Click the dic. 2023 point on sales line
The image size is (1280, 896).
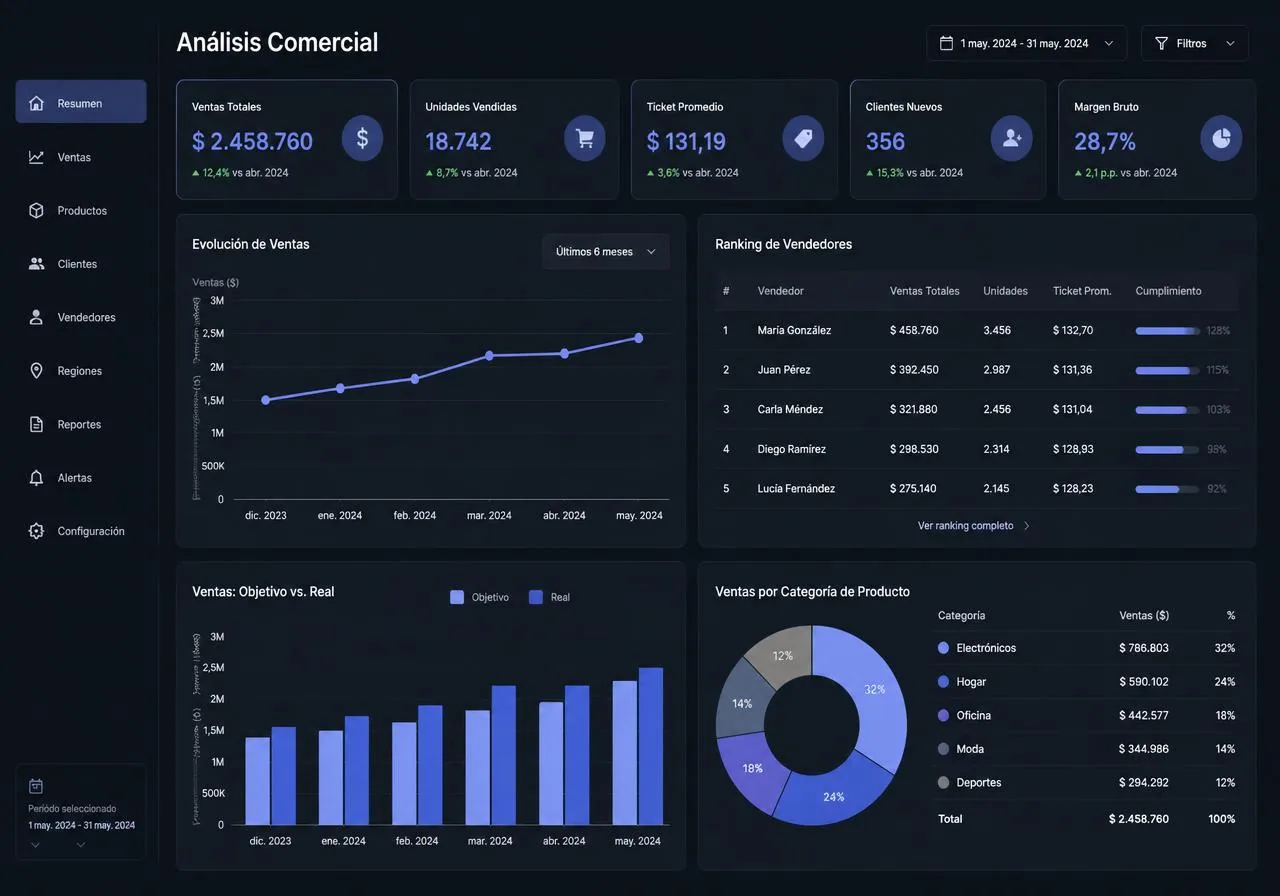pos(265,400)
